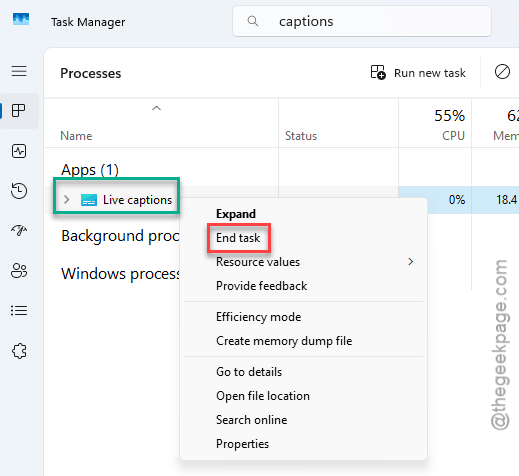
Task: Click the Live captions process name
Action: 137,200
